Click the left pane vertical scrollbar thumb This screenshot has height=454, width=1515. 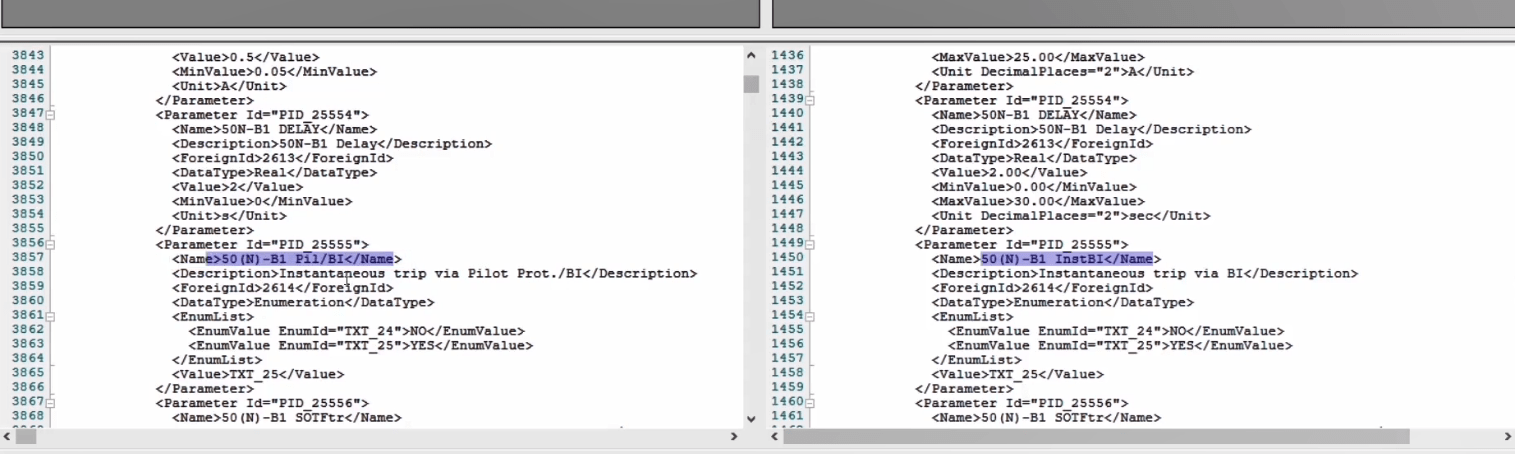click(751, 83)
